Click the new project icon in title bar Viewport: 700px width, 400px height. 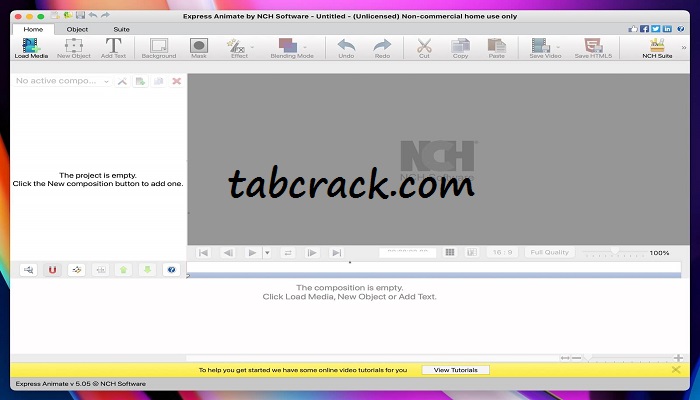(x=55, y=16)
